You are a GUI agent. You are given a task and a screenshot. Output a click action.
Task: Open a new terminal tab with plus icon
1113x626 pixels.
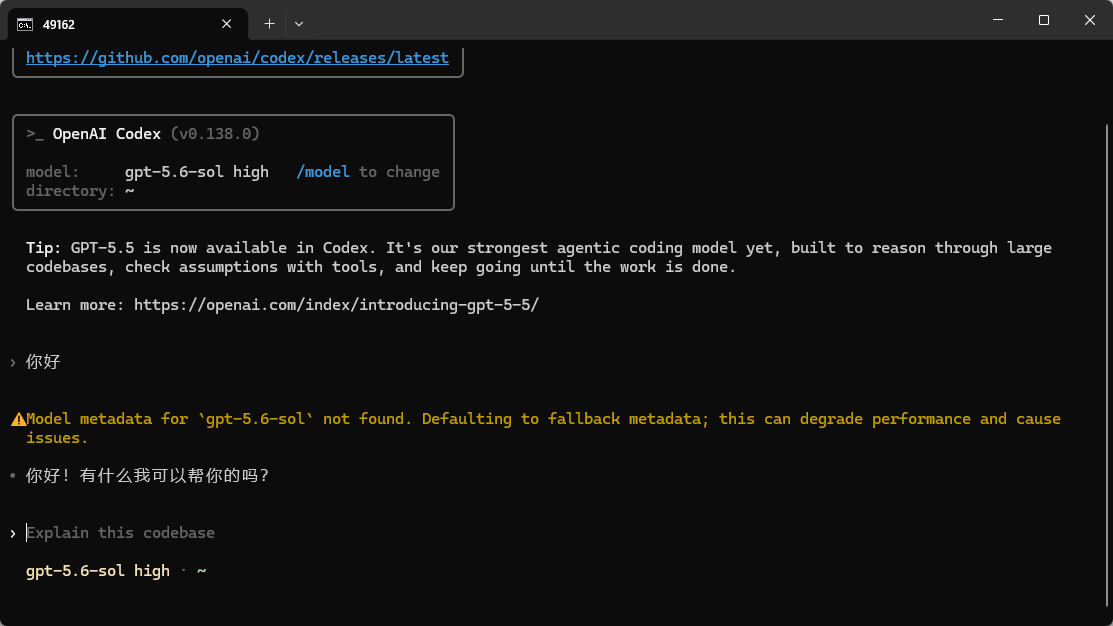coord(269,23)
